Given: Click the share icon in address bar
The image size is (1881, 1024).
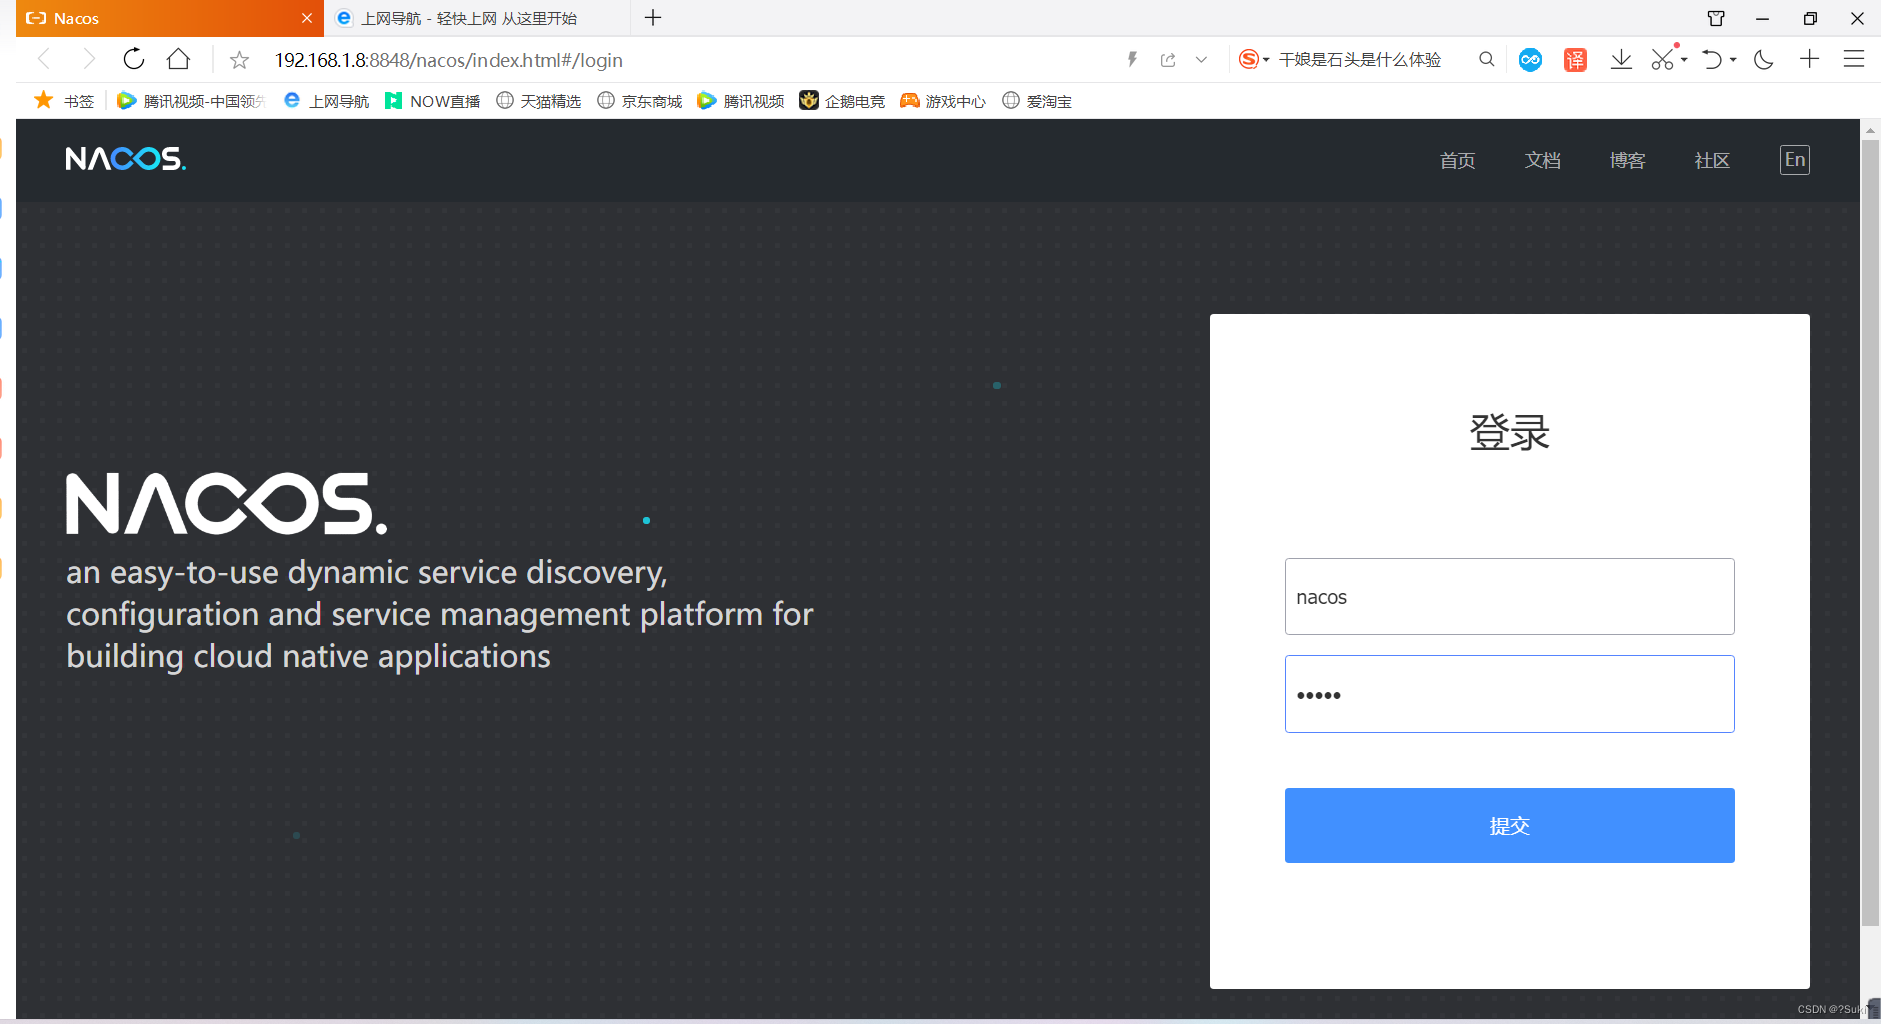Looking at the screenshot, I should tap(1168, 60).
